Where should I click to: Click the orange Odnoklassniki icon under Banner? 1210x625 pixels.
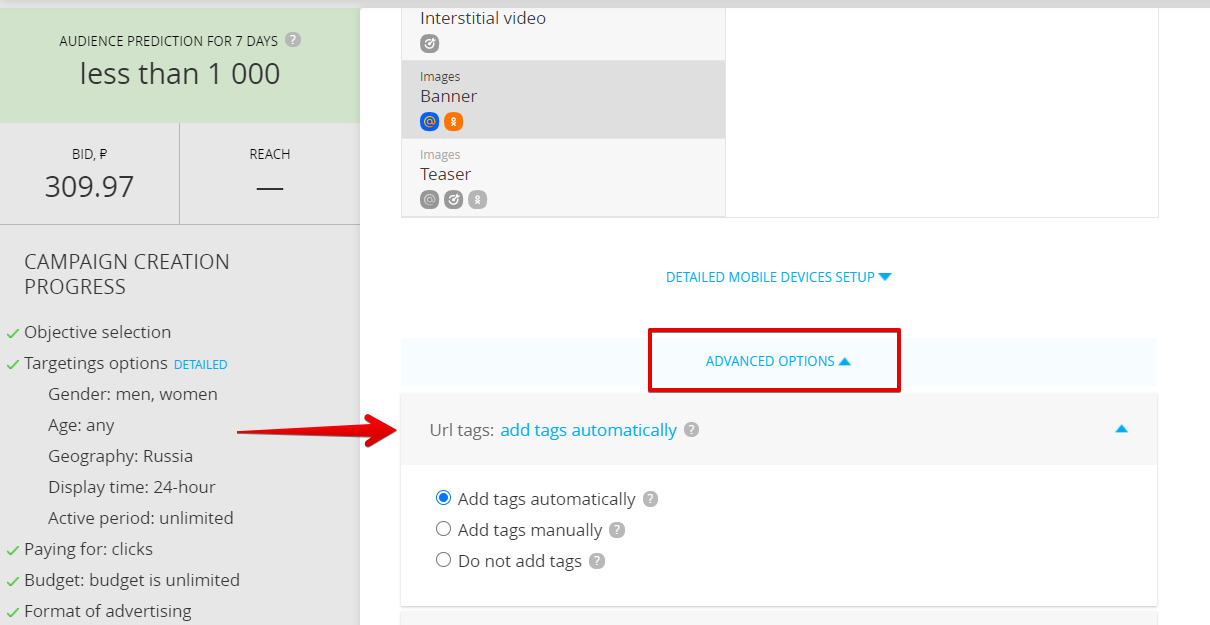[x=454, y=122]
